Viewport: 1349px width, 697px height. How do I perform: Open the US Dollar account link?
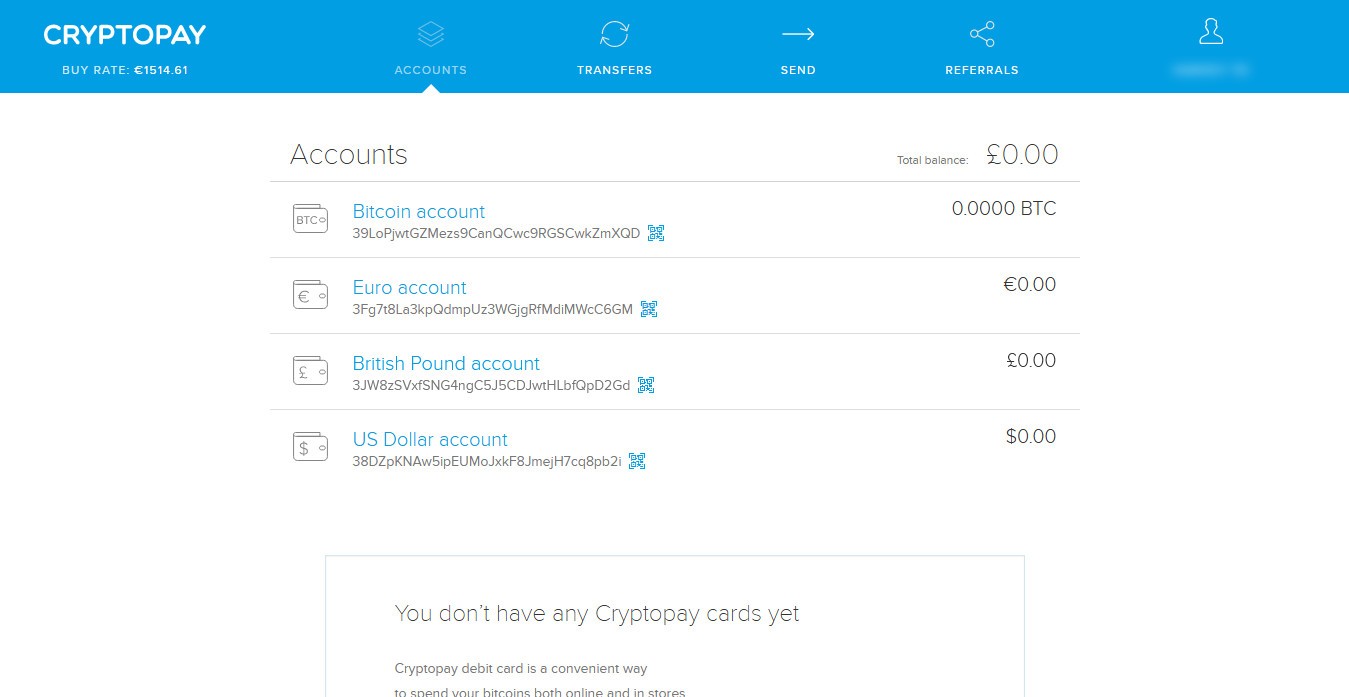coord(430,439)
